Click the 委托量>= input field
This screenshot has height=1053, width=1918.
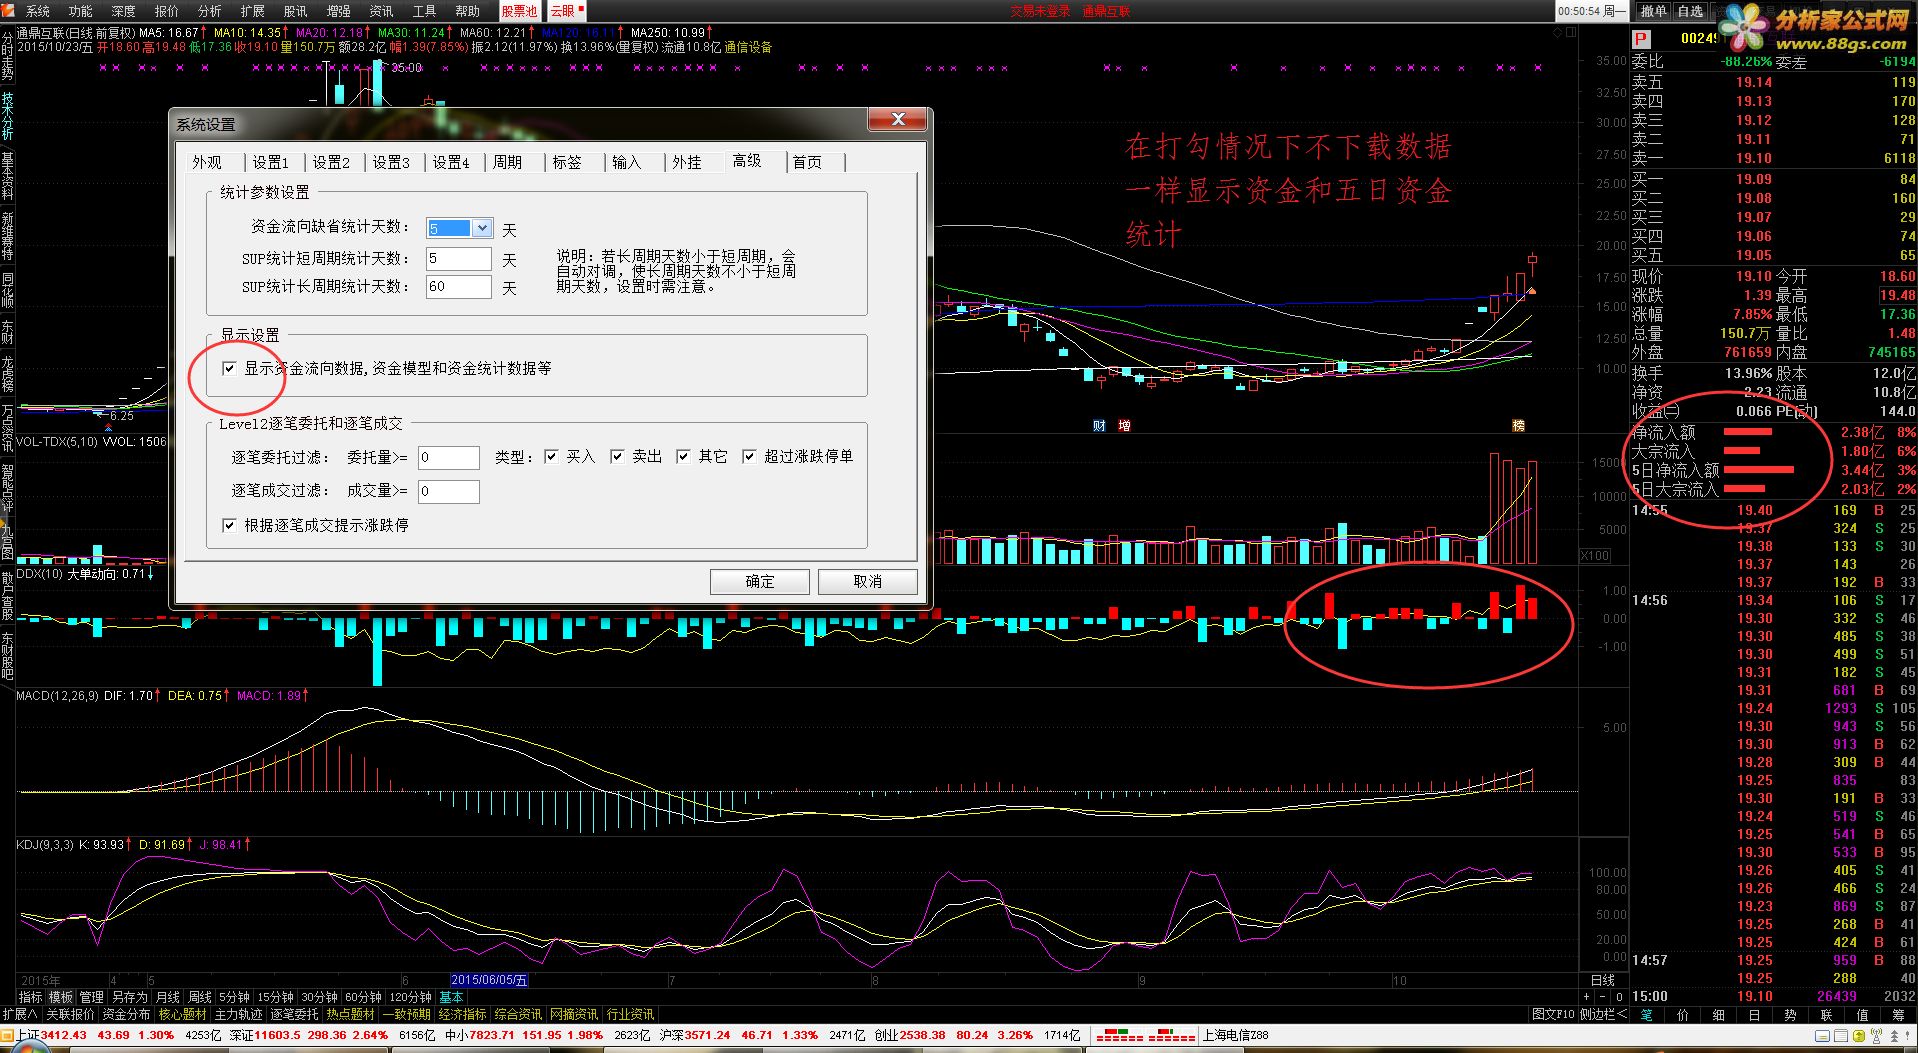pyautogui.click(x=449, y=457)
